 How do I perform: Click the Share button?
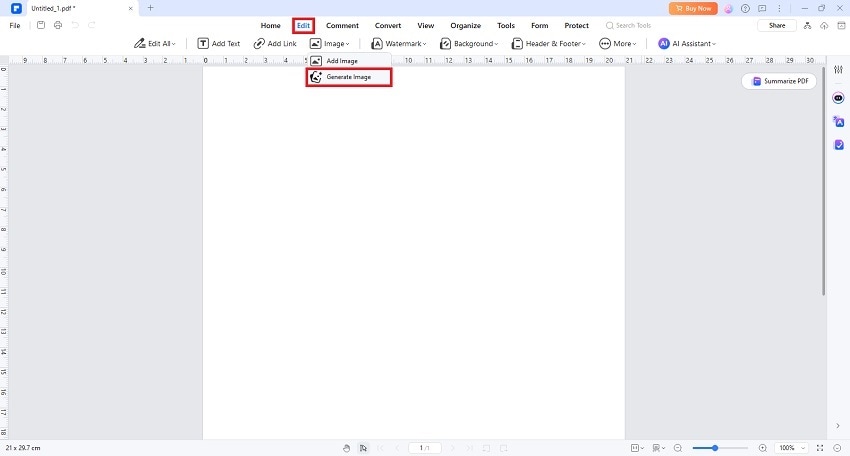click(777, 25)
